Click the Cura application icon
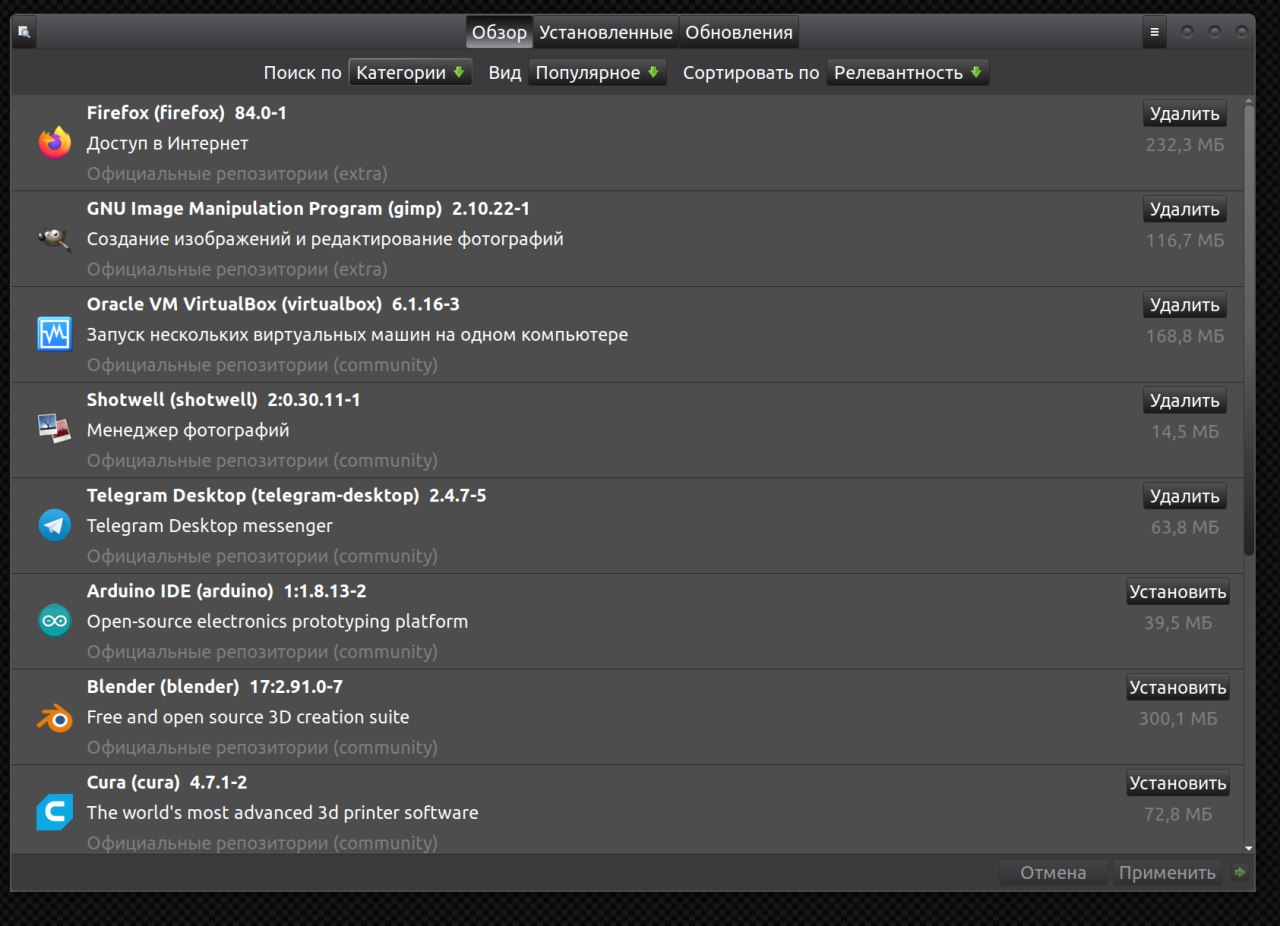 (x=54, y=812)
